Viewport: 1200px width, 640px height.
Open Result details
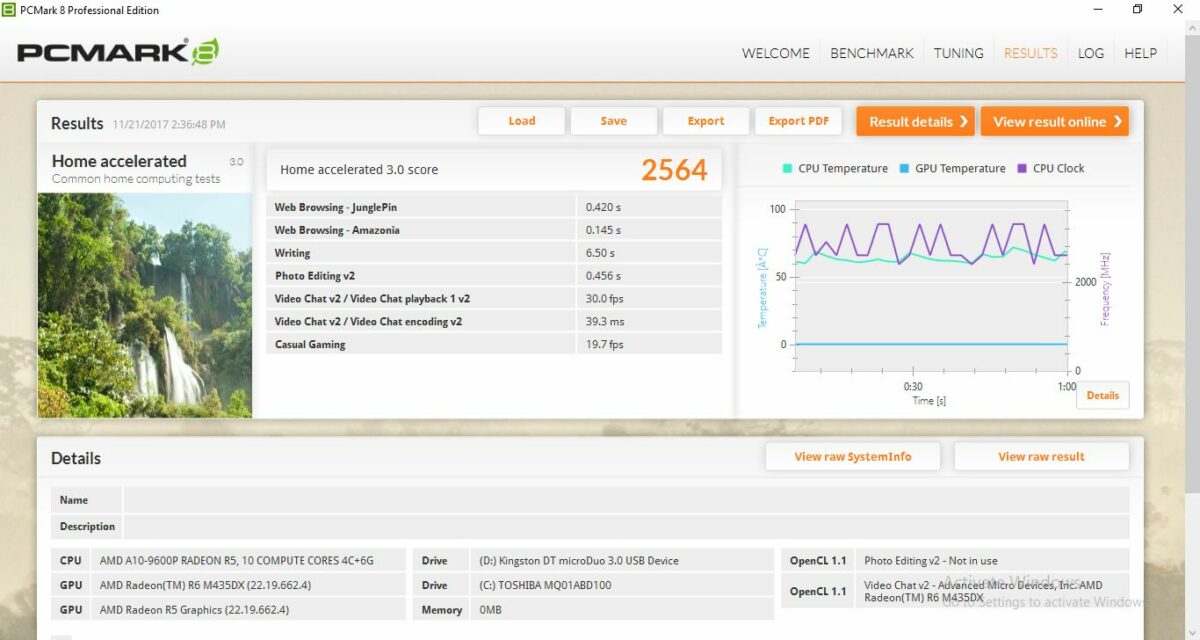tap(915, 121)
